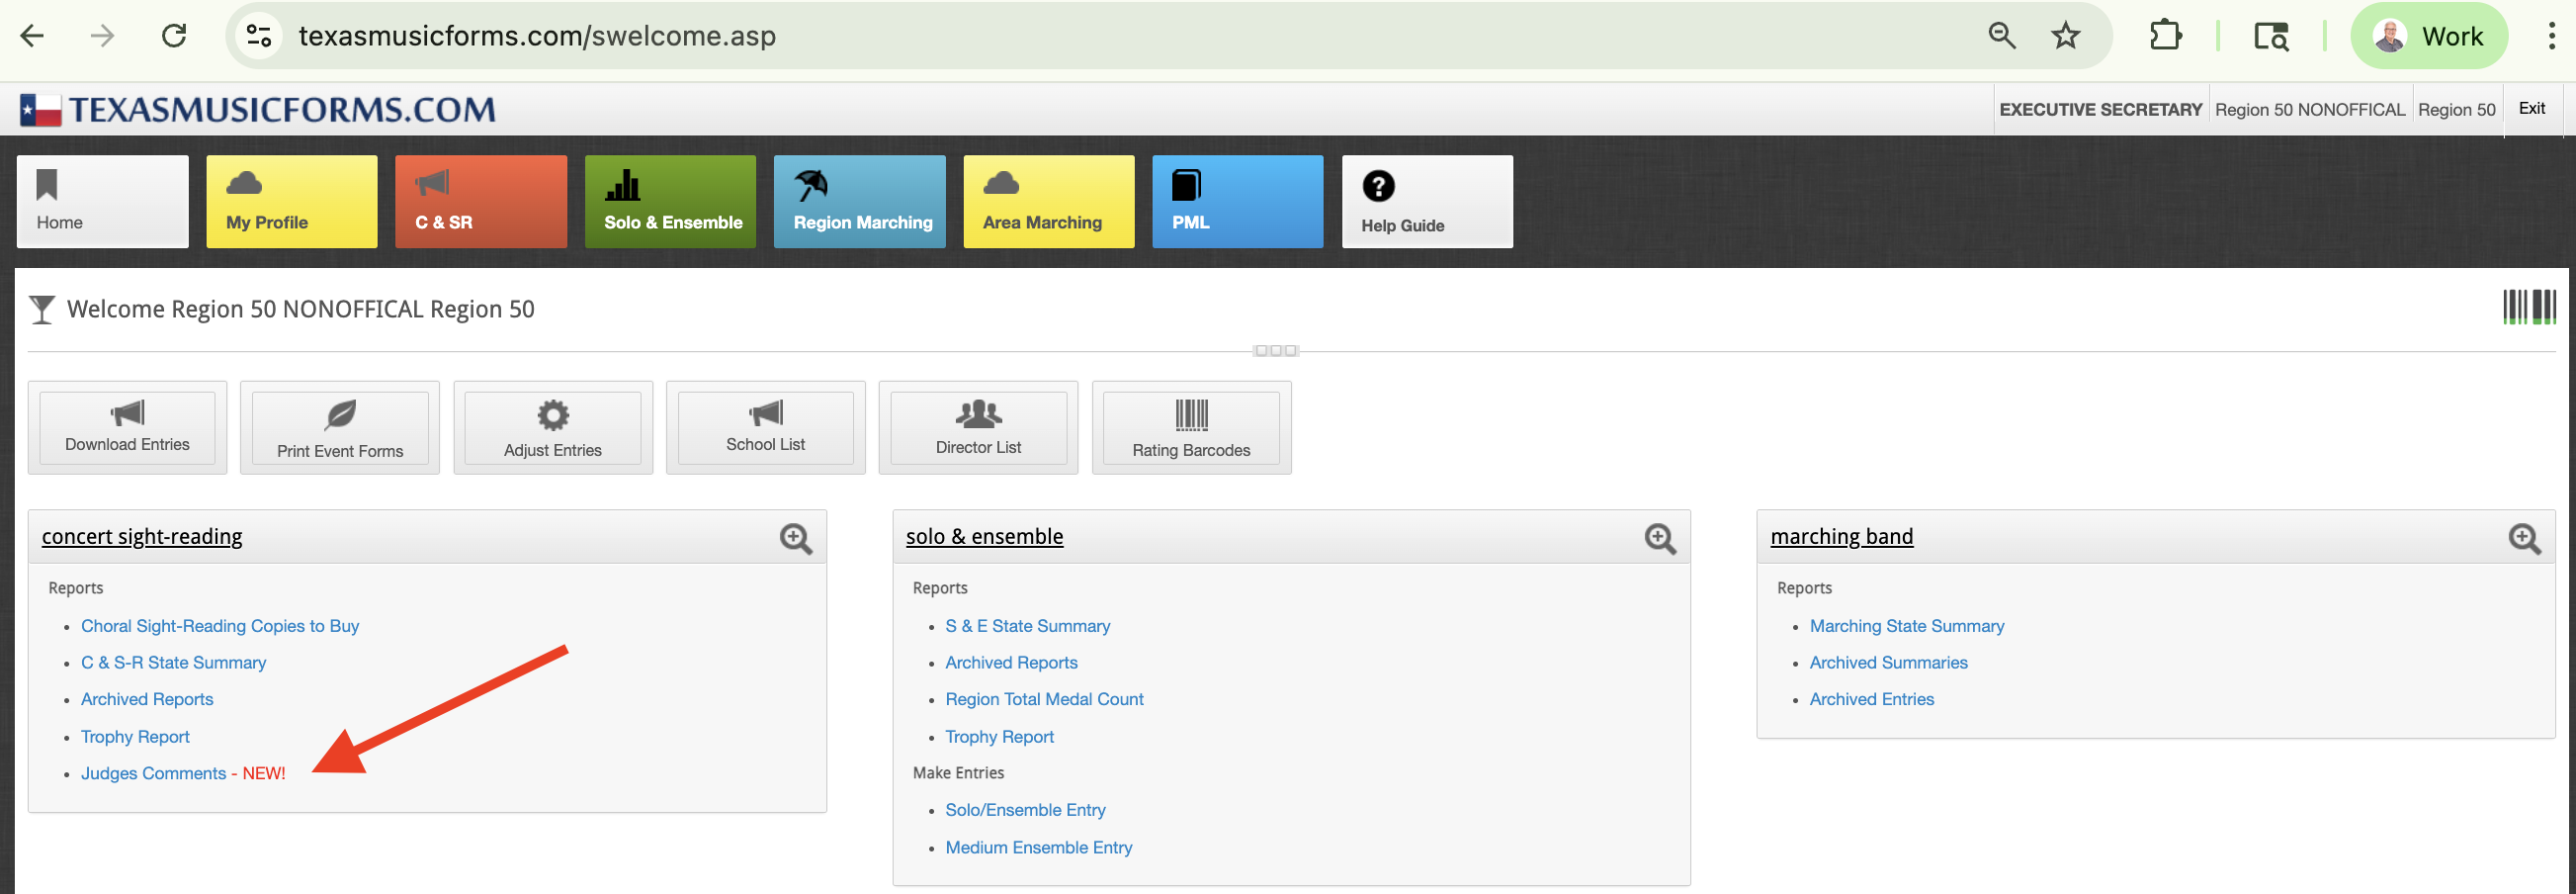Image resolution: width=2576 pixels, height=894 pixels.
Task: Open the Medium Ensemble Entry link
Action: click(x=1039, y=848)
